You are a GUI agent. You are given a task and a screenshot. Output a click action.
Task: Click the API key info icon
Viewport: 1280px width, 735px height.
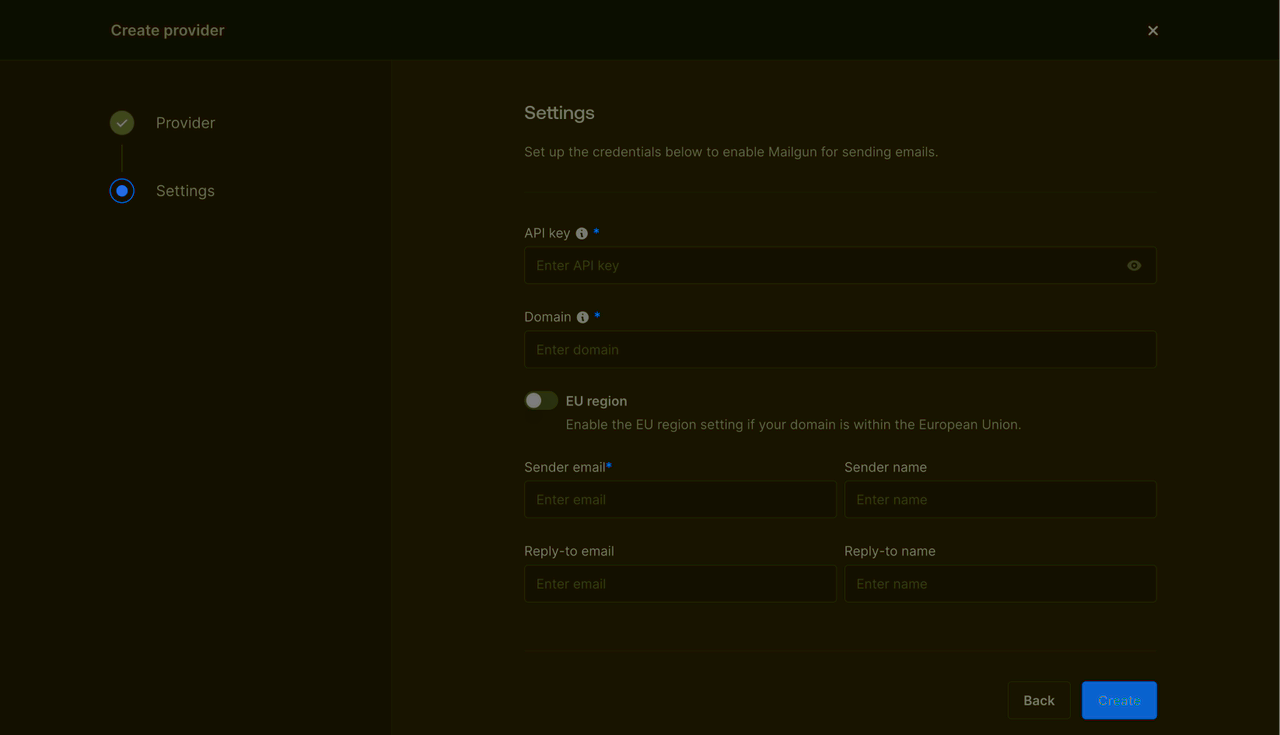[x=582, y=234]
